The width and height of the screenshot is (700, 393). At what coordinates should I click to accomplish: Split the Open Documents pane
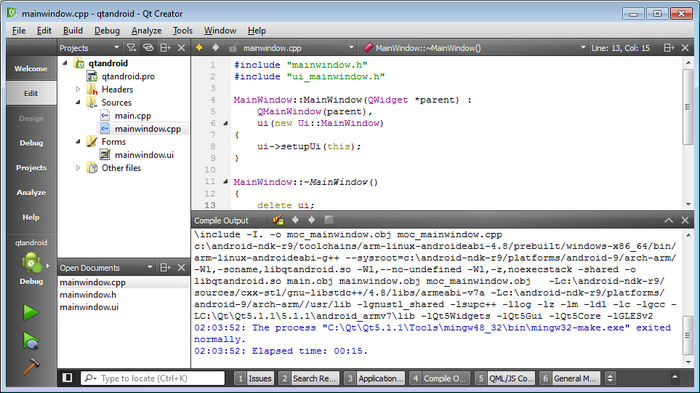pos(165,268)
